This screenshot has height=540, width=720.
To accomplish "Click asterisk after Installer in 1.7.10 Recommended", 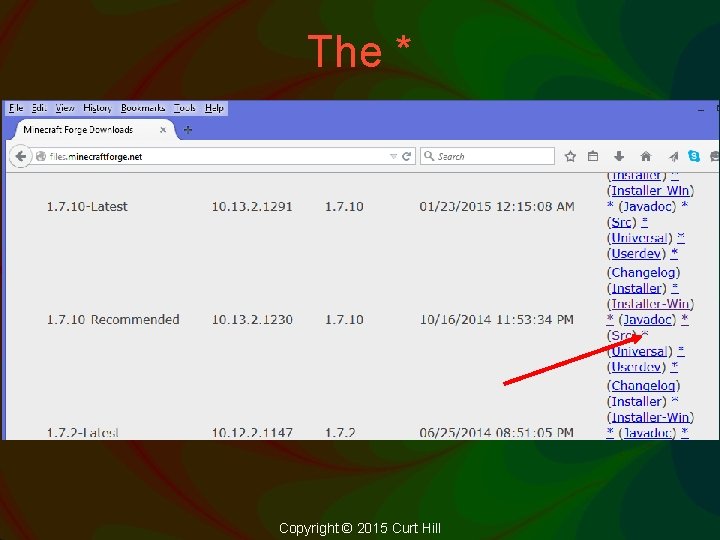I will 675,288.
